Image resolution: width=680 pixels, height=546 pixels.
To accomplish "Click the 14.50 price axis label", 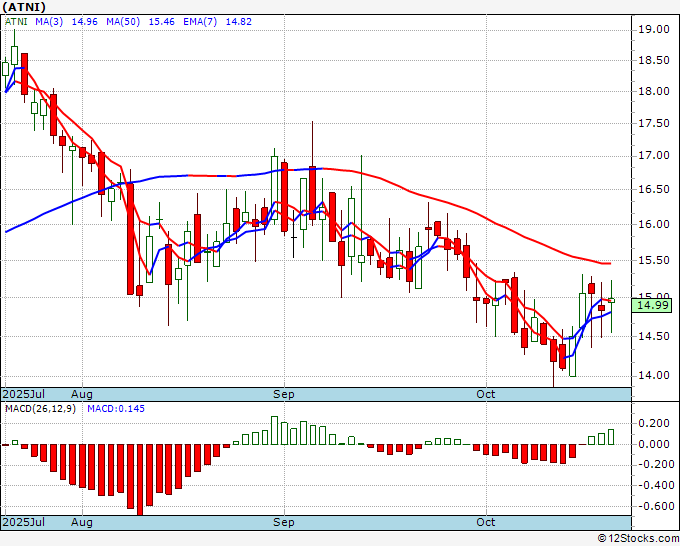I will point(654,336).
